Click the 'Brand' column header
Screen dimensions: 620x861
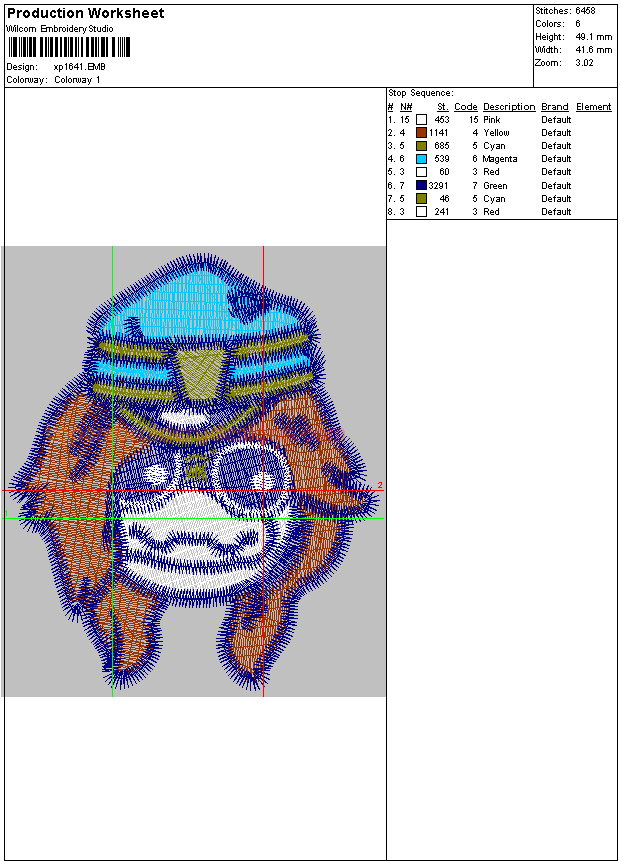[555, 107]
